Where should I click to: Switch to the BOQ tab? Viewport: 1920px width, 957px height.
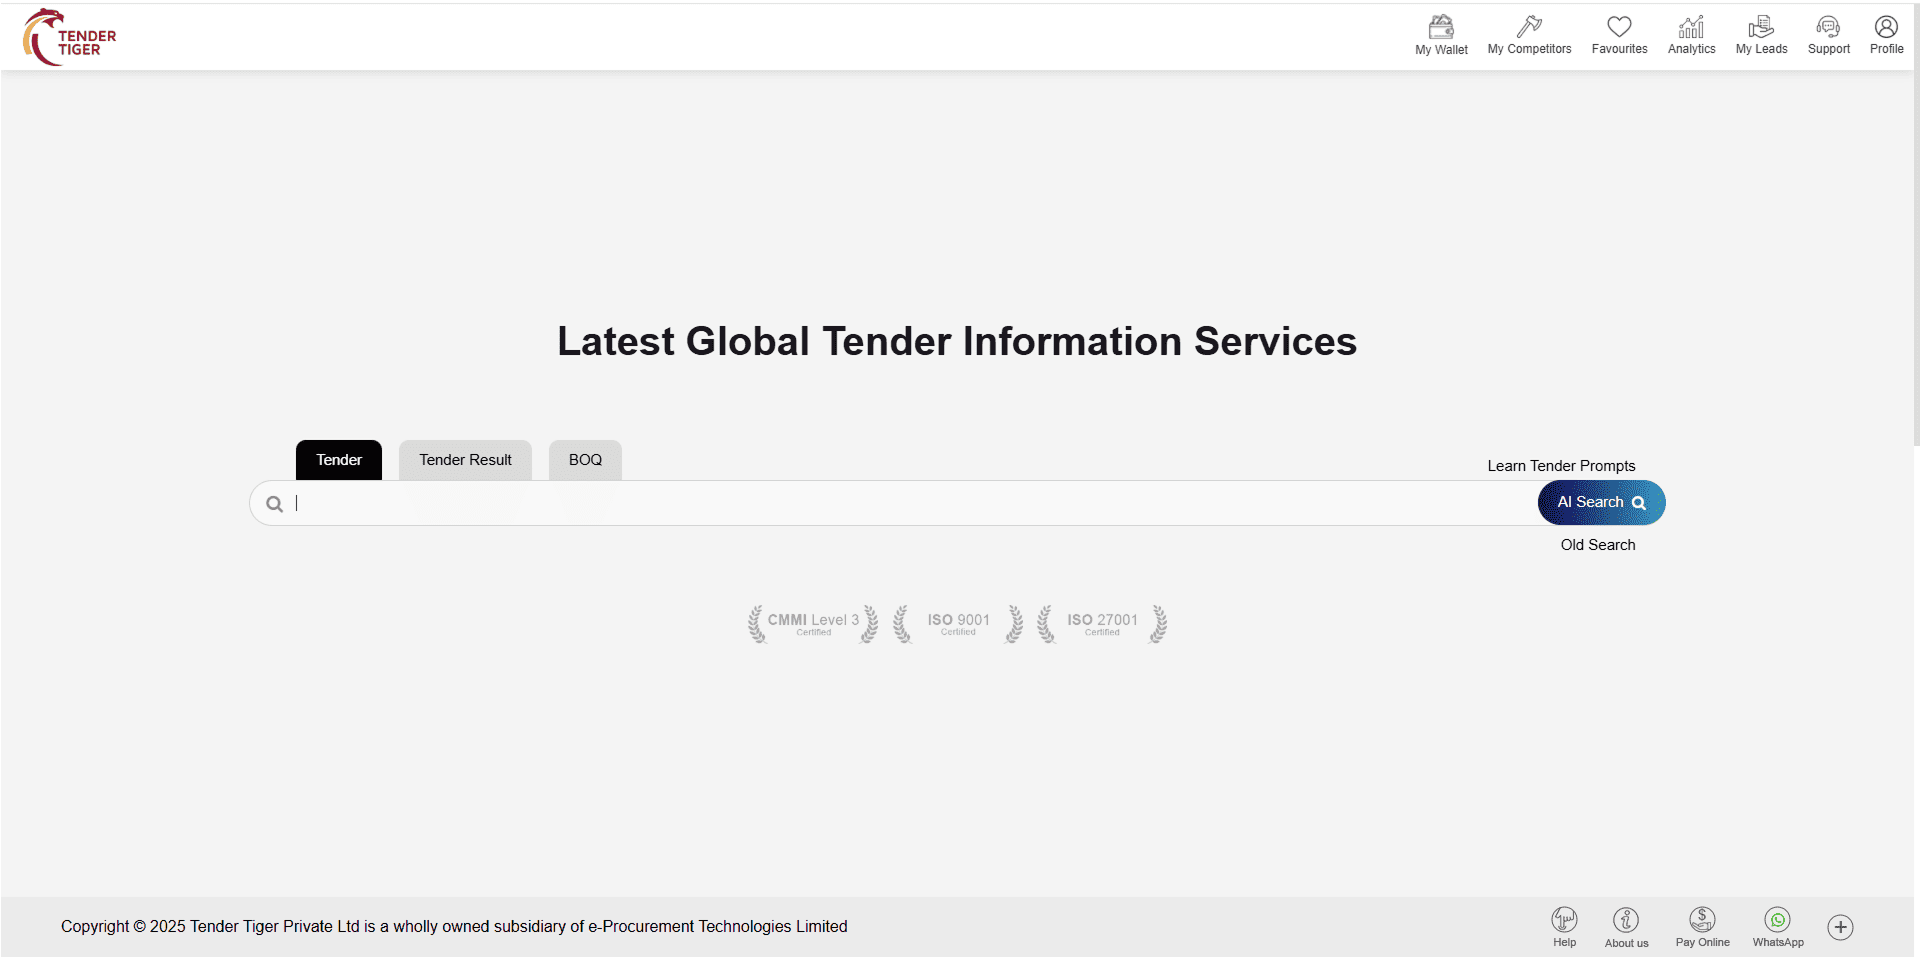click(x=585, y=460)
